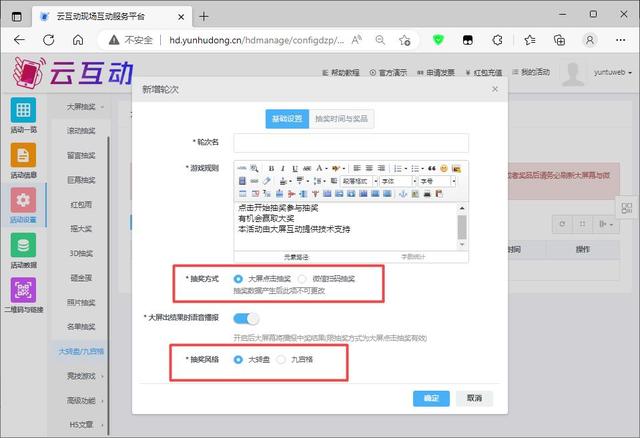Open the 活动数据 database icon
This screenshot has height=438, width=640.
tap(23, 245)
